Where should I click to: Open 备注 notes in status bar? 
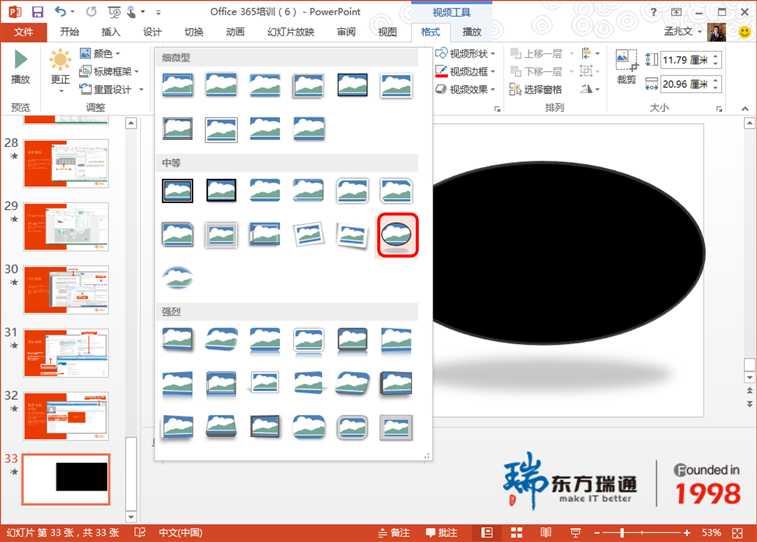(394, 533)
